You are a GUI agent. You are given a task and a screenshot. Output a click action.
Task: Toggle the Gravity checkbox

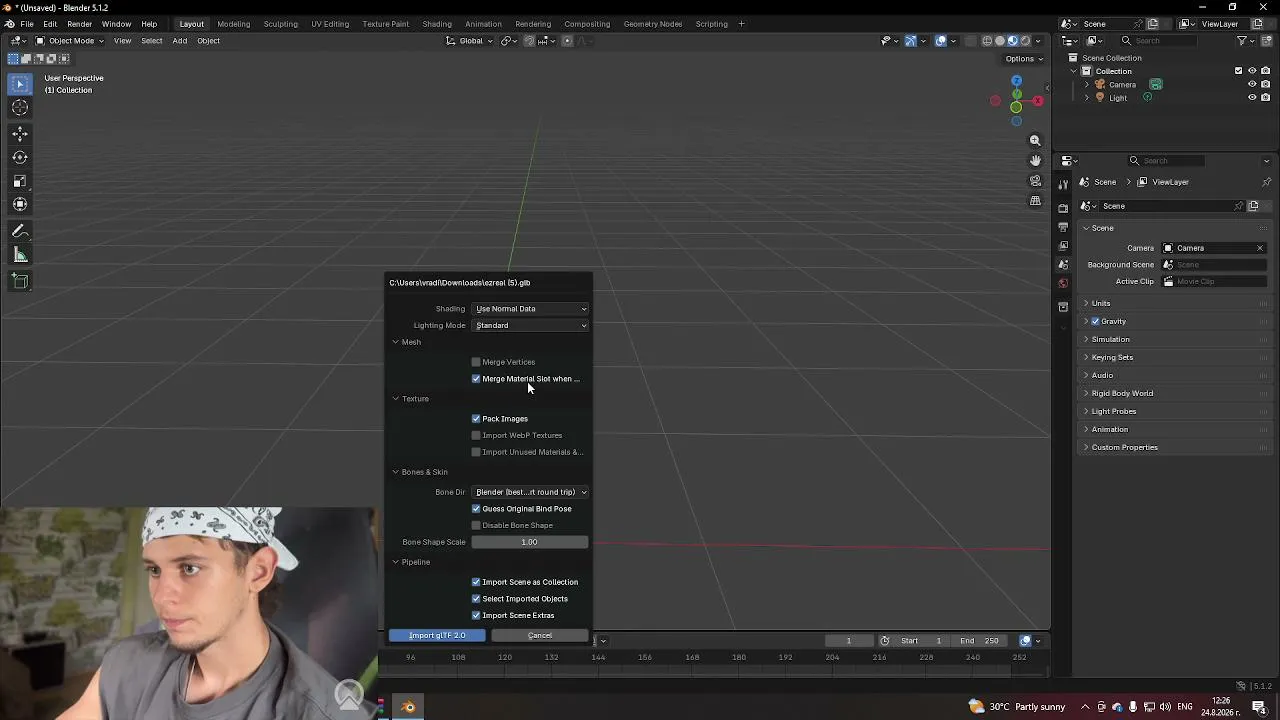point(1095,322)
